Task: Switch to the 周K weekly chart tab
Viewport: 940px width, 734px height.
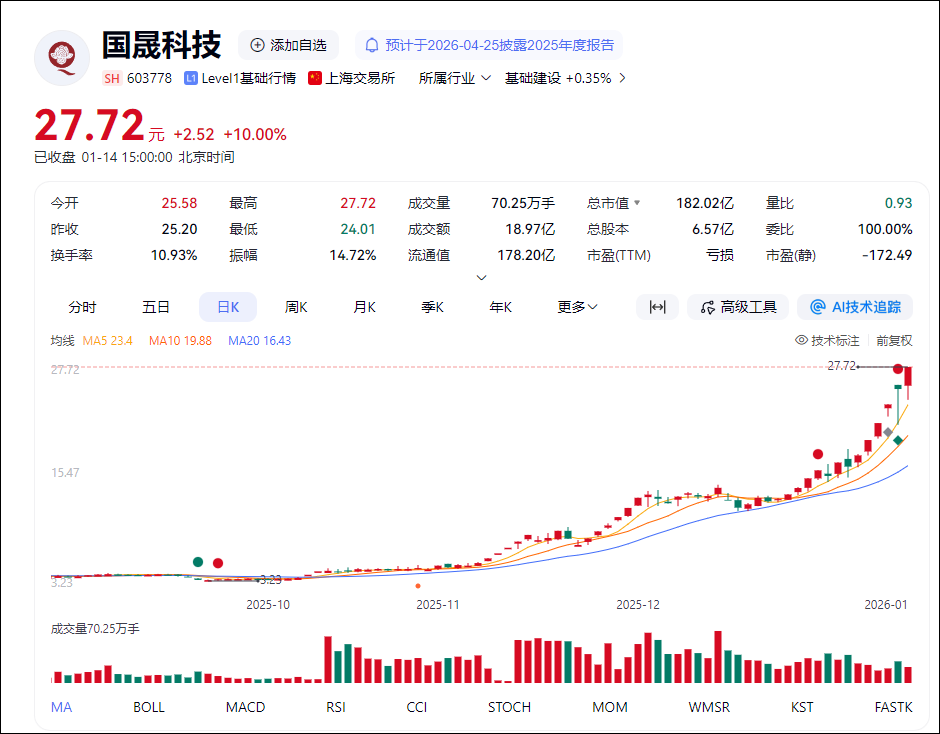Action: click(296, 307)
